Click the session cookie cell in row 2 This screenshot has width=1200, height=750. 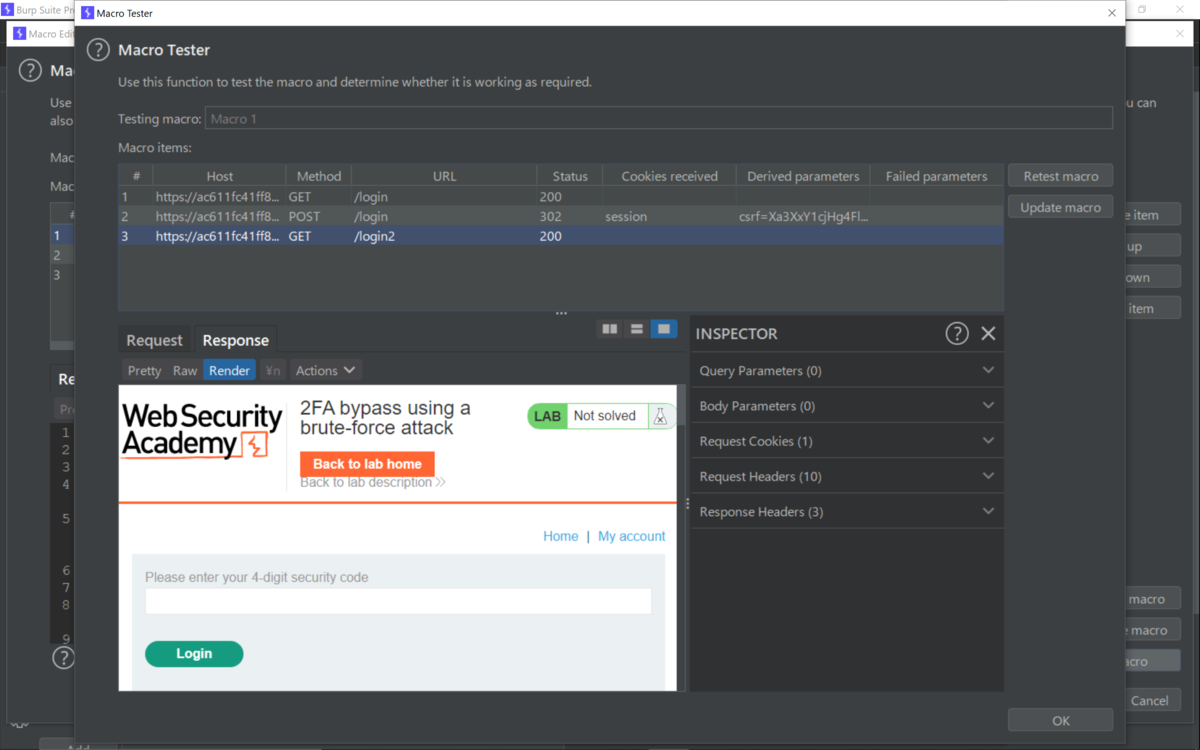pos(669,216)
